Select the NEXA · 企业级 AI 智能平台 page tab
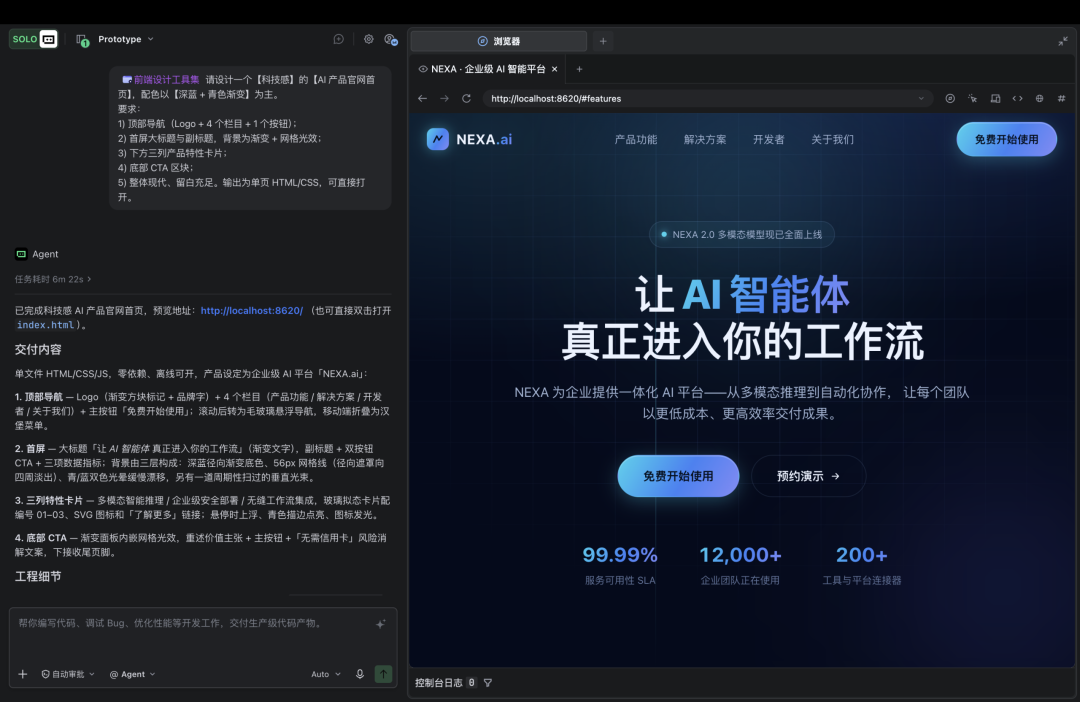 pyautogui.click(x=488, y=69)
